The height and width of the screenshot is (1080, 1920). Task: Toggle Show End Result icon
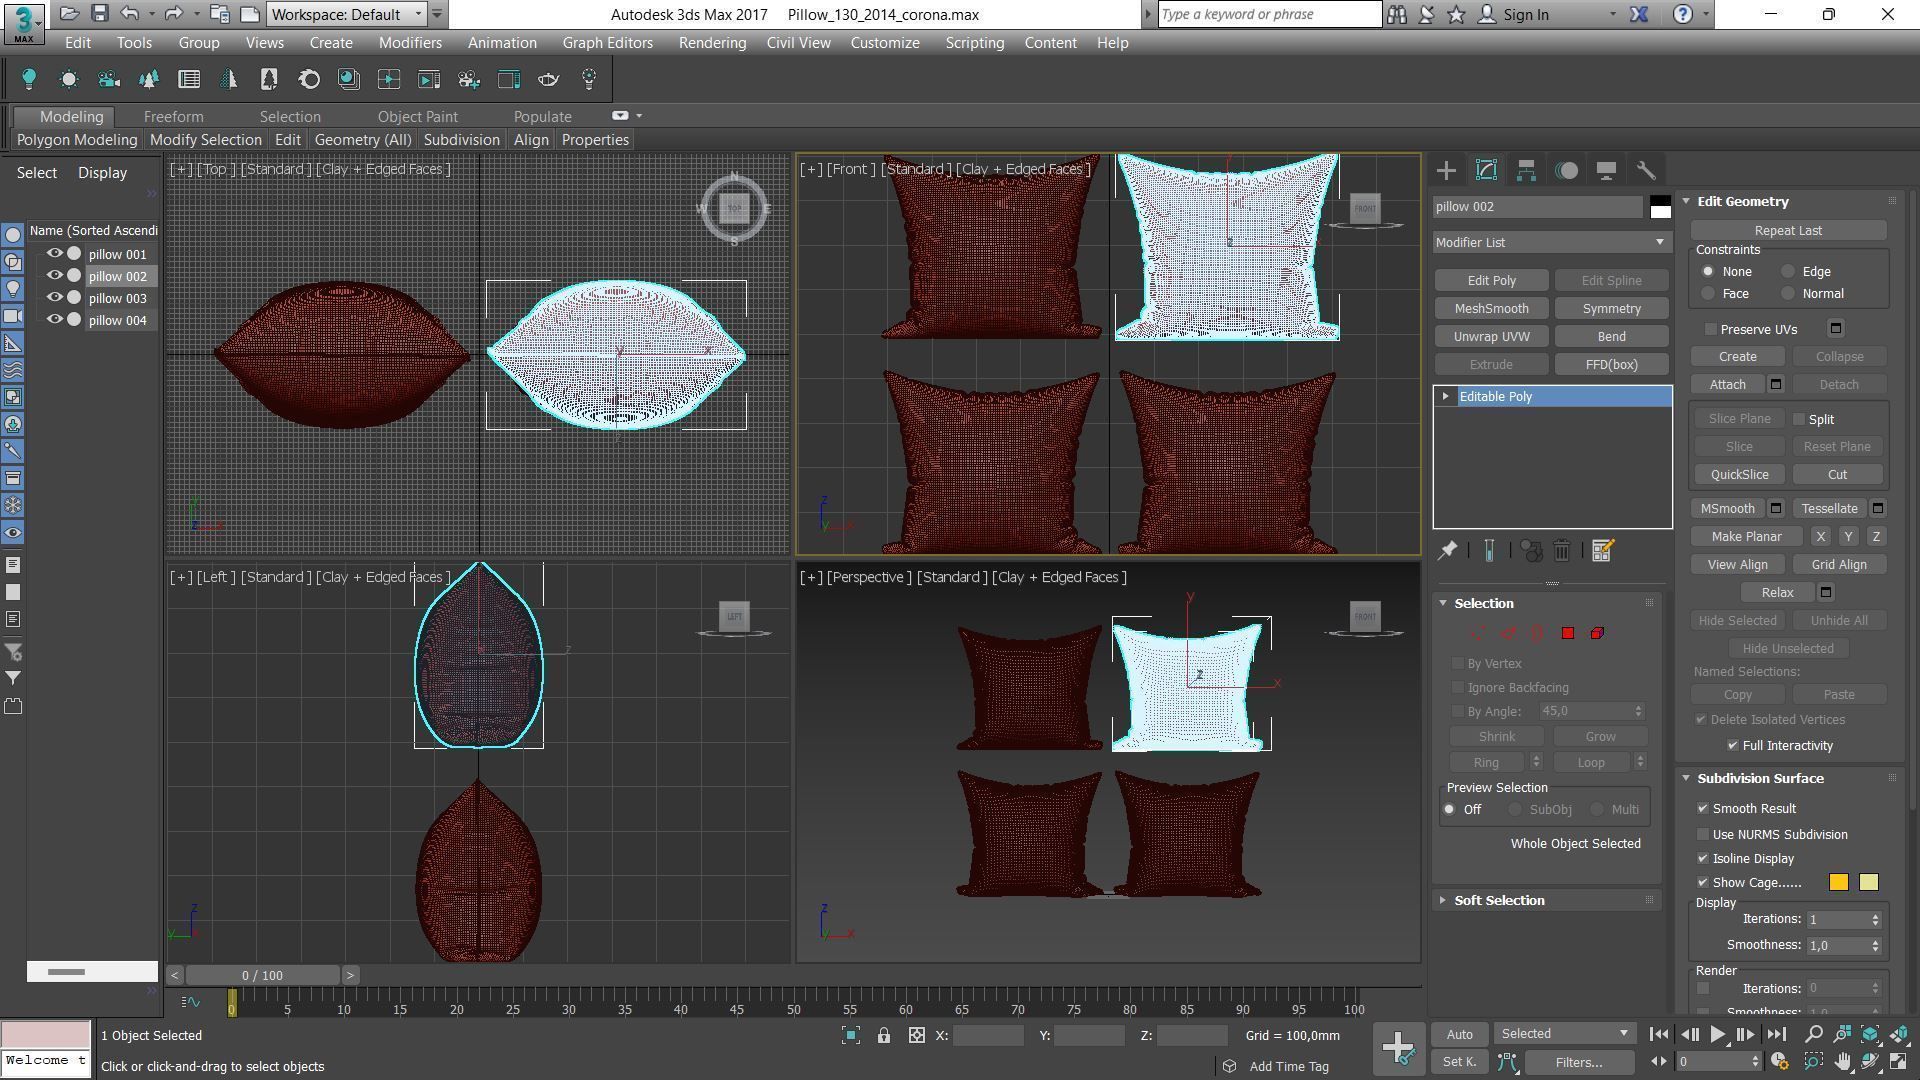(1489, 551)
